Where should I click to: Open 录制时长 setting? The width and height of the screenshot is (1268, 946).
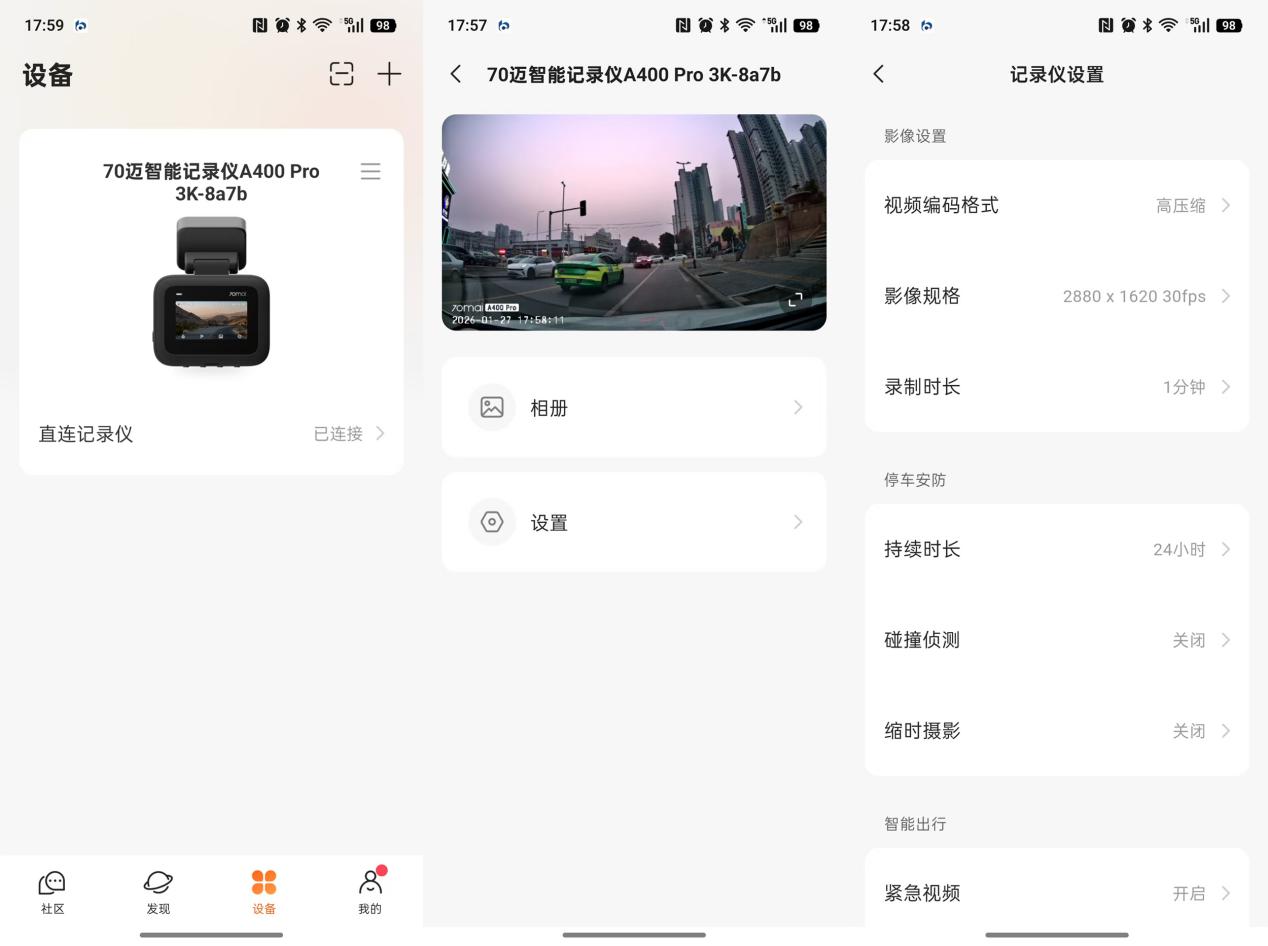point(1057,387)
